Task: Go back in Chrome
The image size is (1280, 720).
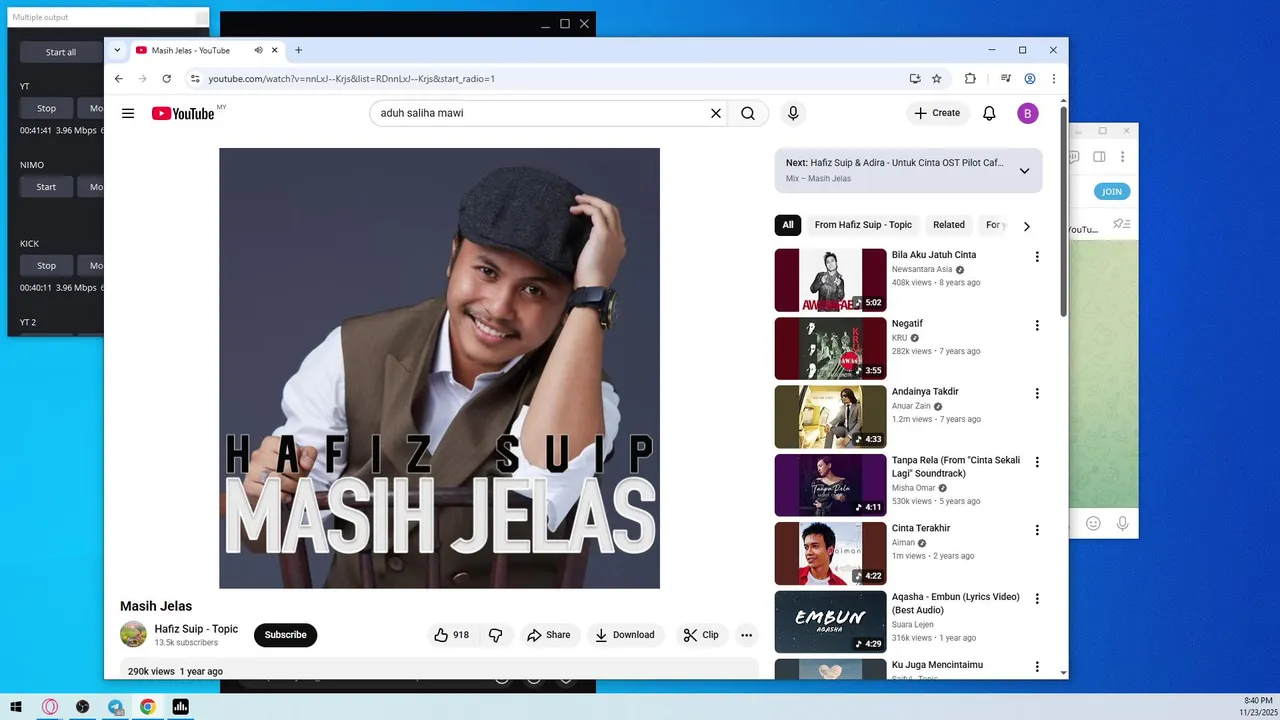Action: pyautogui.click(x=119, y=78)
